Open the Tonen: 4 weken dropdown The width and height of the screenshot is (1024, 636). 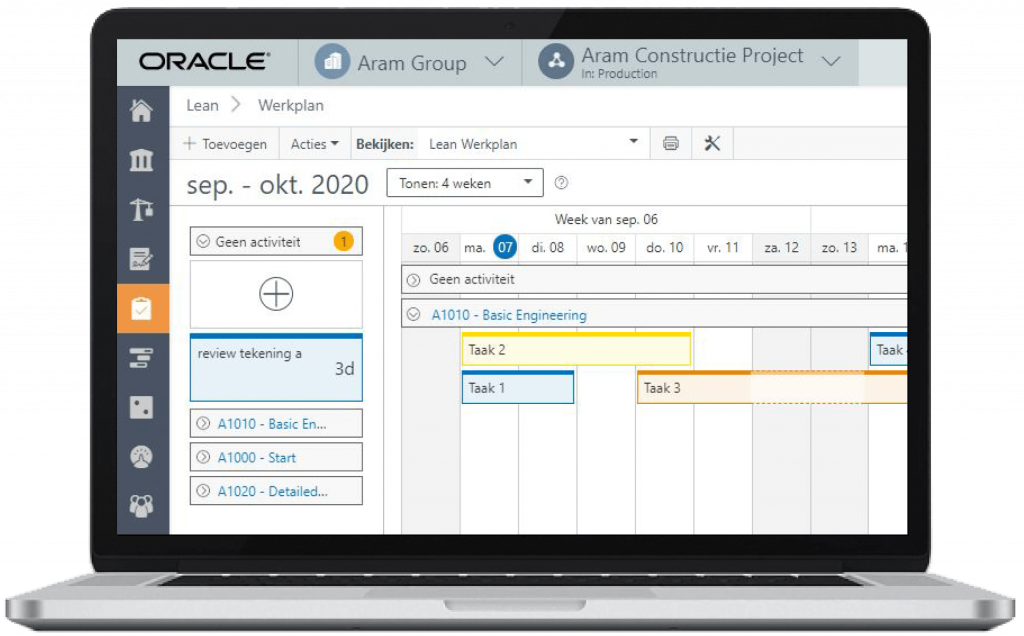click(x=465, y=183)
